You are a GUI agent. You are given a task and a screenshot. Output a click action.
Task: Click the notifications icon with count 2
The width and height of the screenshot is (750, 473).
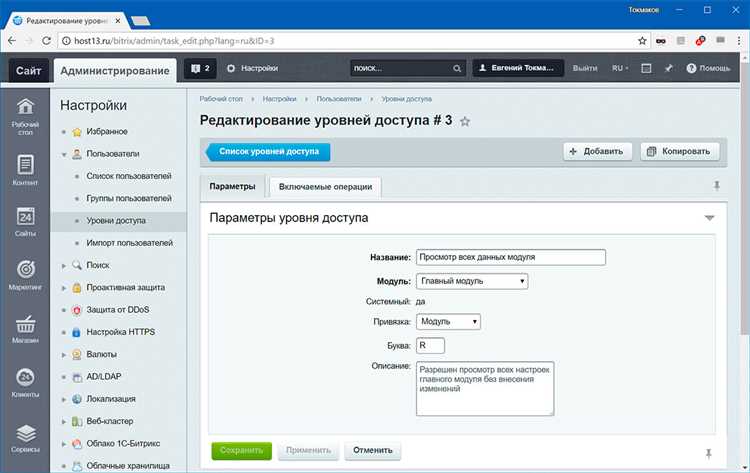click(x=200, y=68)
